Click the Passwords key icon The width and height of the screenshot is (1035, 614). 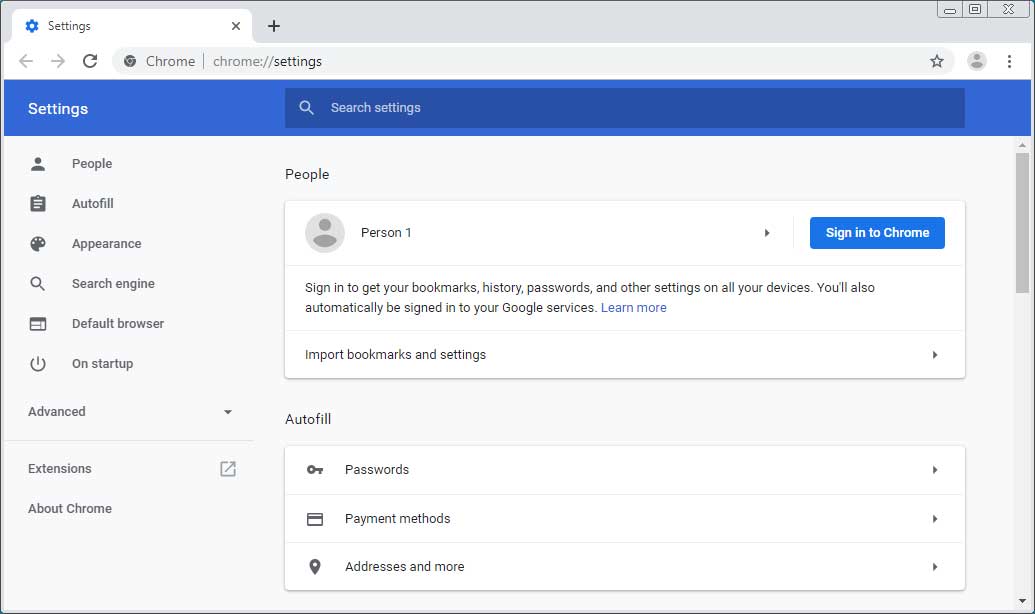[315, 470]
